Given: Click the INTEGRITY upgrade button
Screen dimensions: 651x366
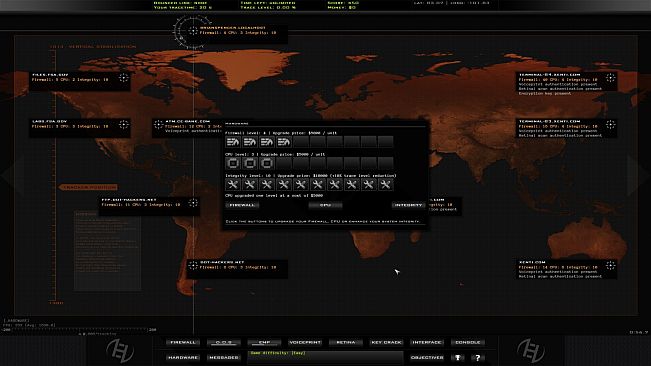Looking at the screenshot, I should pyautogui.click(x=409, y=205).
